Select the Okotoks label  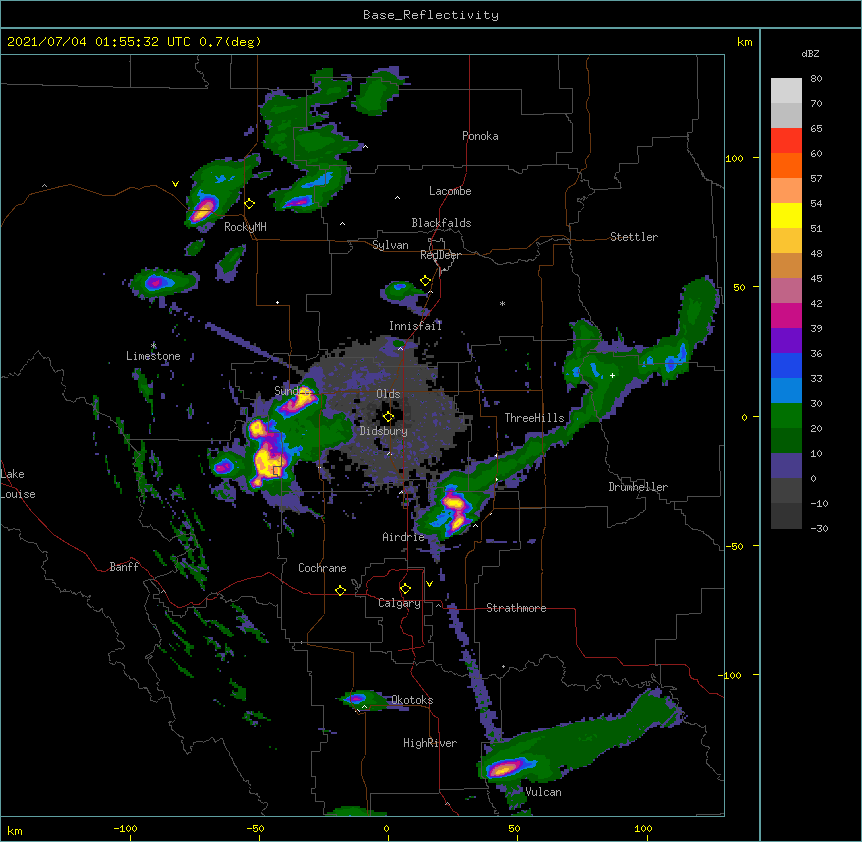pos(412,700)
